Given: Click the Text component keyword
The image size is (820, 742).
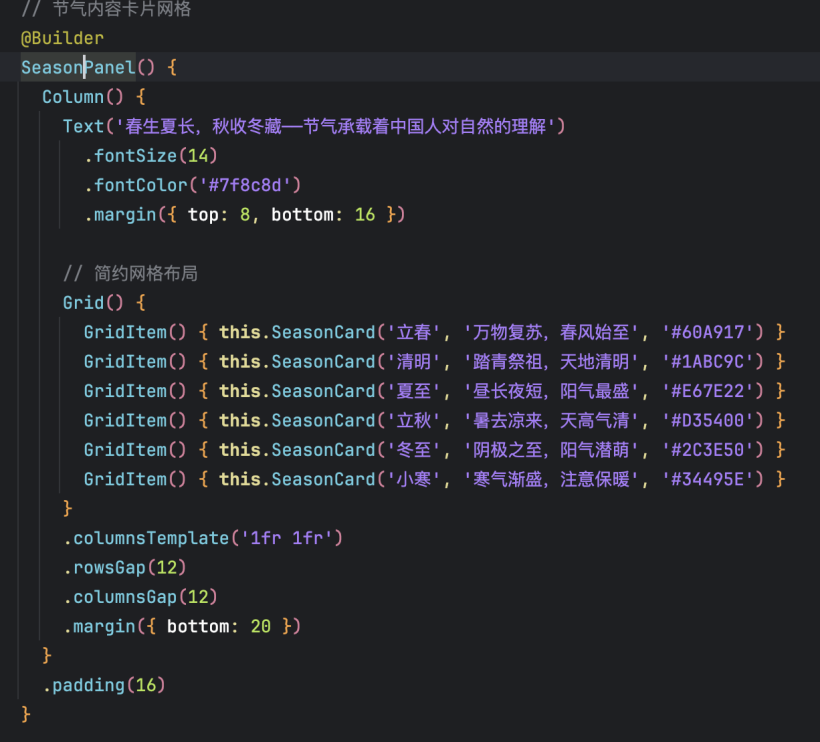Looking at the screenshot, I should pyautogui.click(x=83, y=126).
